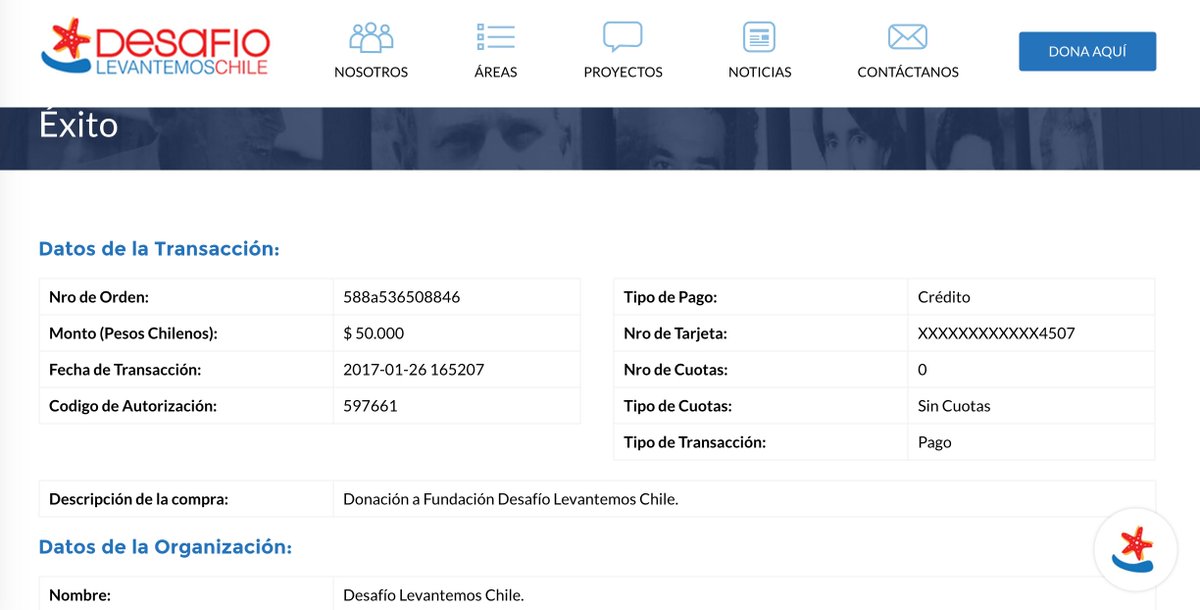
Task: Select the order number 588a536508846
Action: click(402, 297)
